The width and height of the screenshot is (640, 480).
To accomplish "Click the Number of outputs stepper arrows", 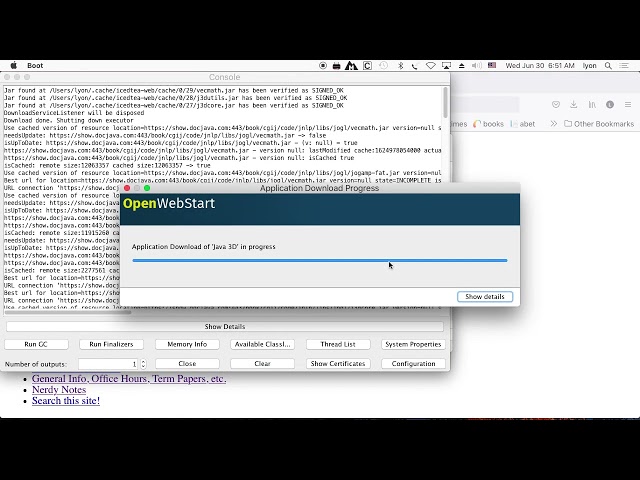I will tap(143, 364).
